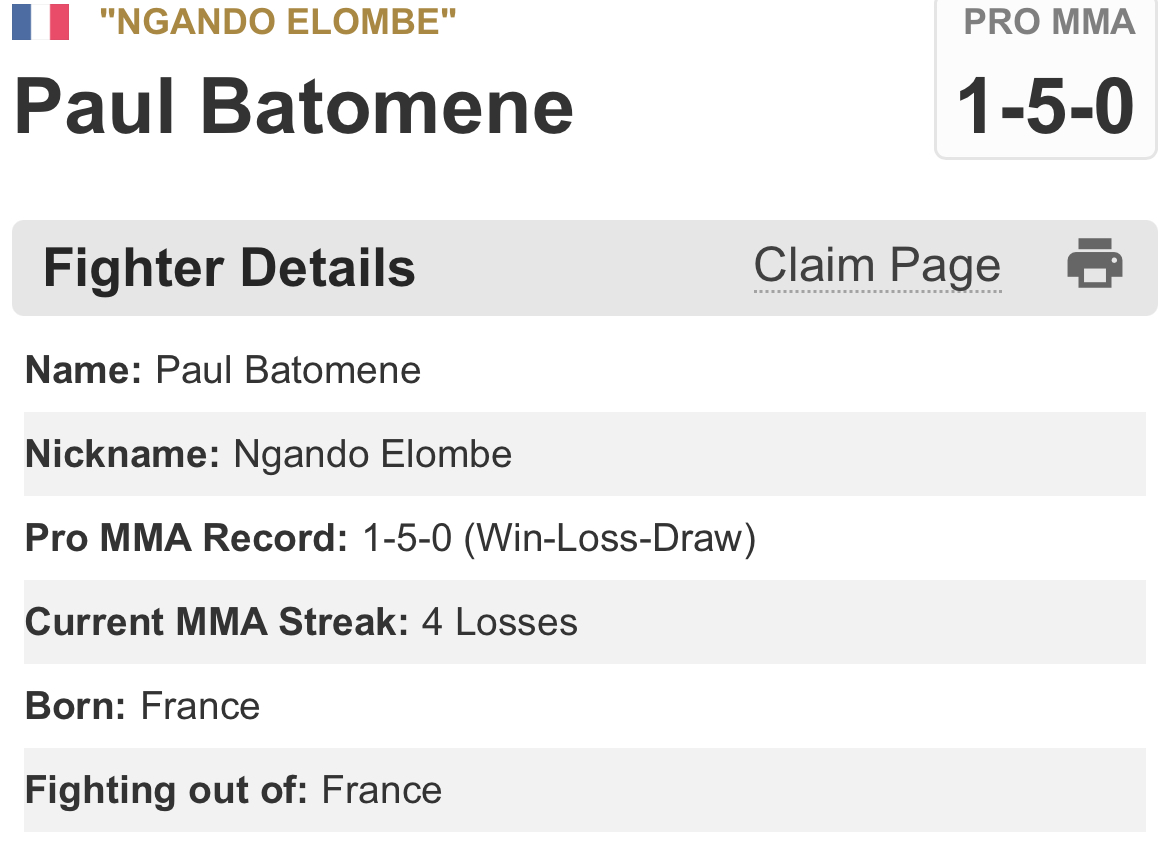Click the 4 Losses streak value
1170x842 pixels.
pos(500,623)
